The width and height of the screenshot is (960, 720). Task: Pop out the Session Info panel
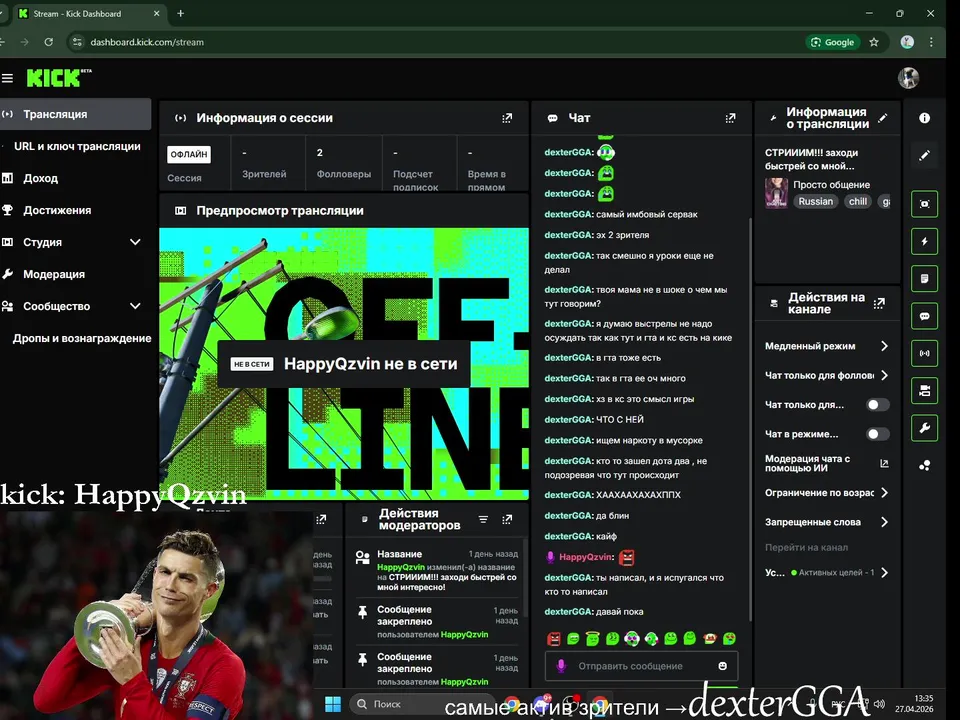(507, 118)
